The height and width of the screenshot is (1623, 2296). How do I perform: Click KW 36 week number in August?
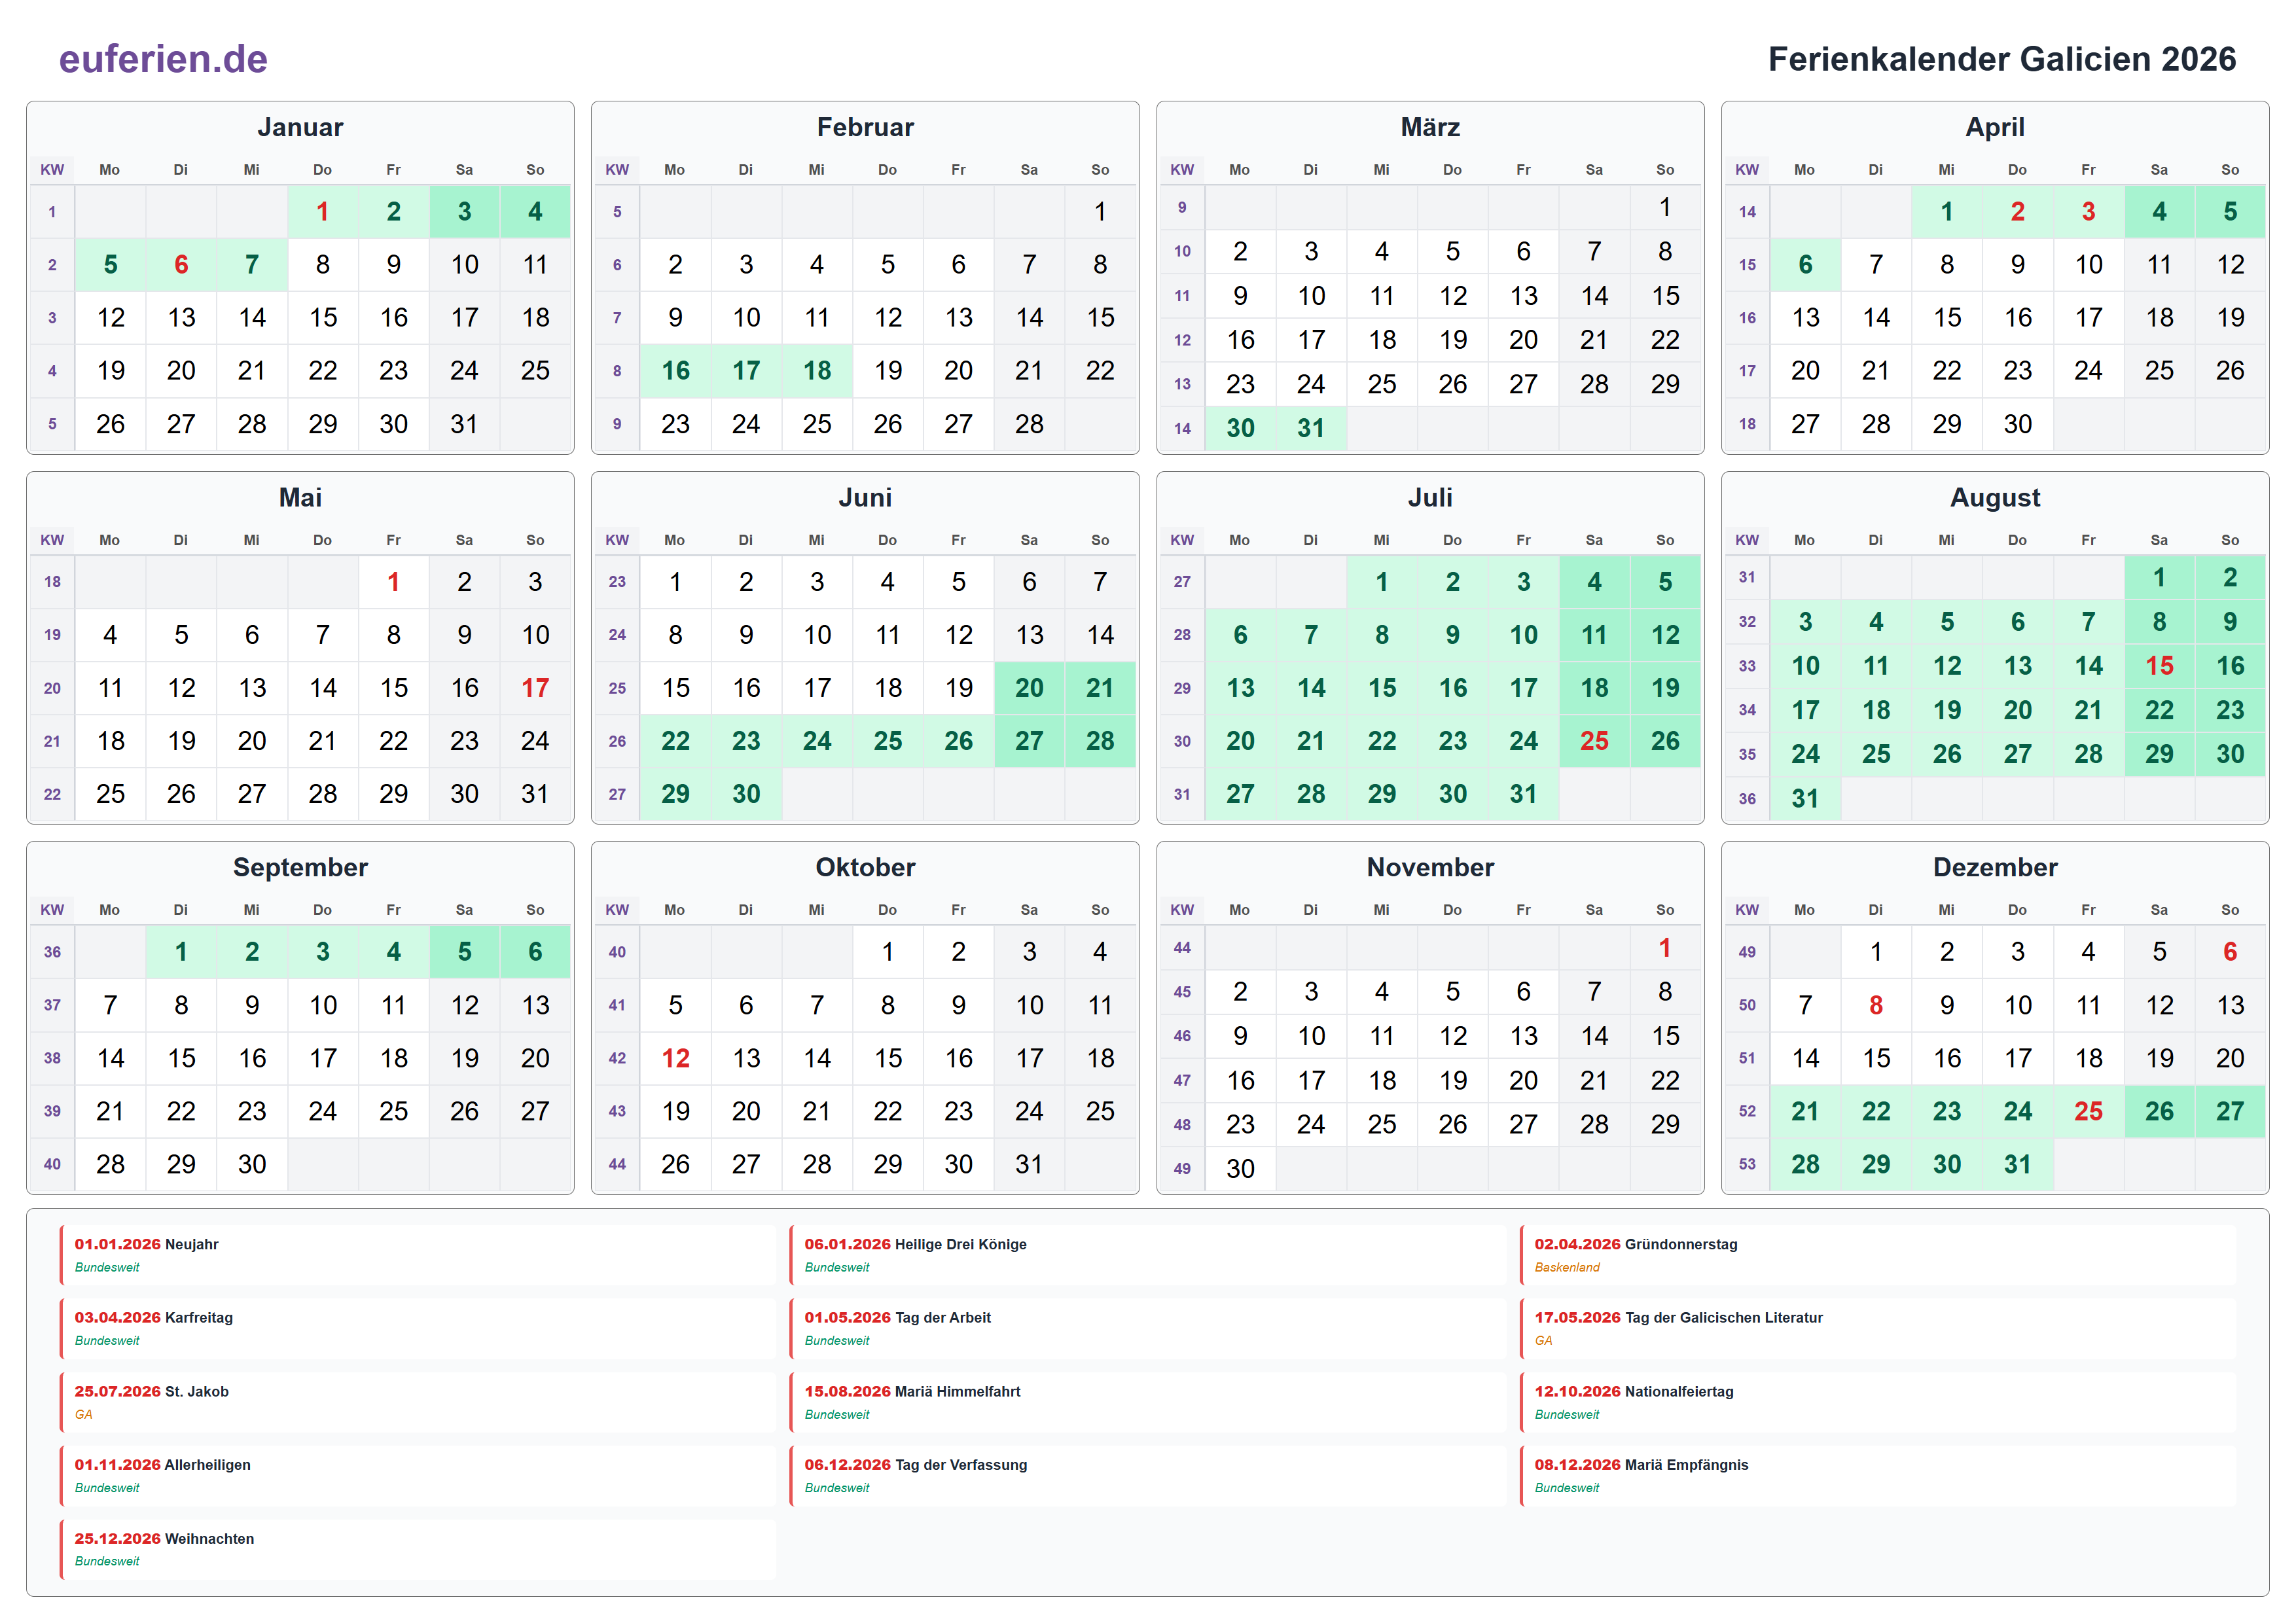[x=1747, y=798]
